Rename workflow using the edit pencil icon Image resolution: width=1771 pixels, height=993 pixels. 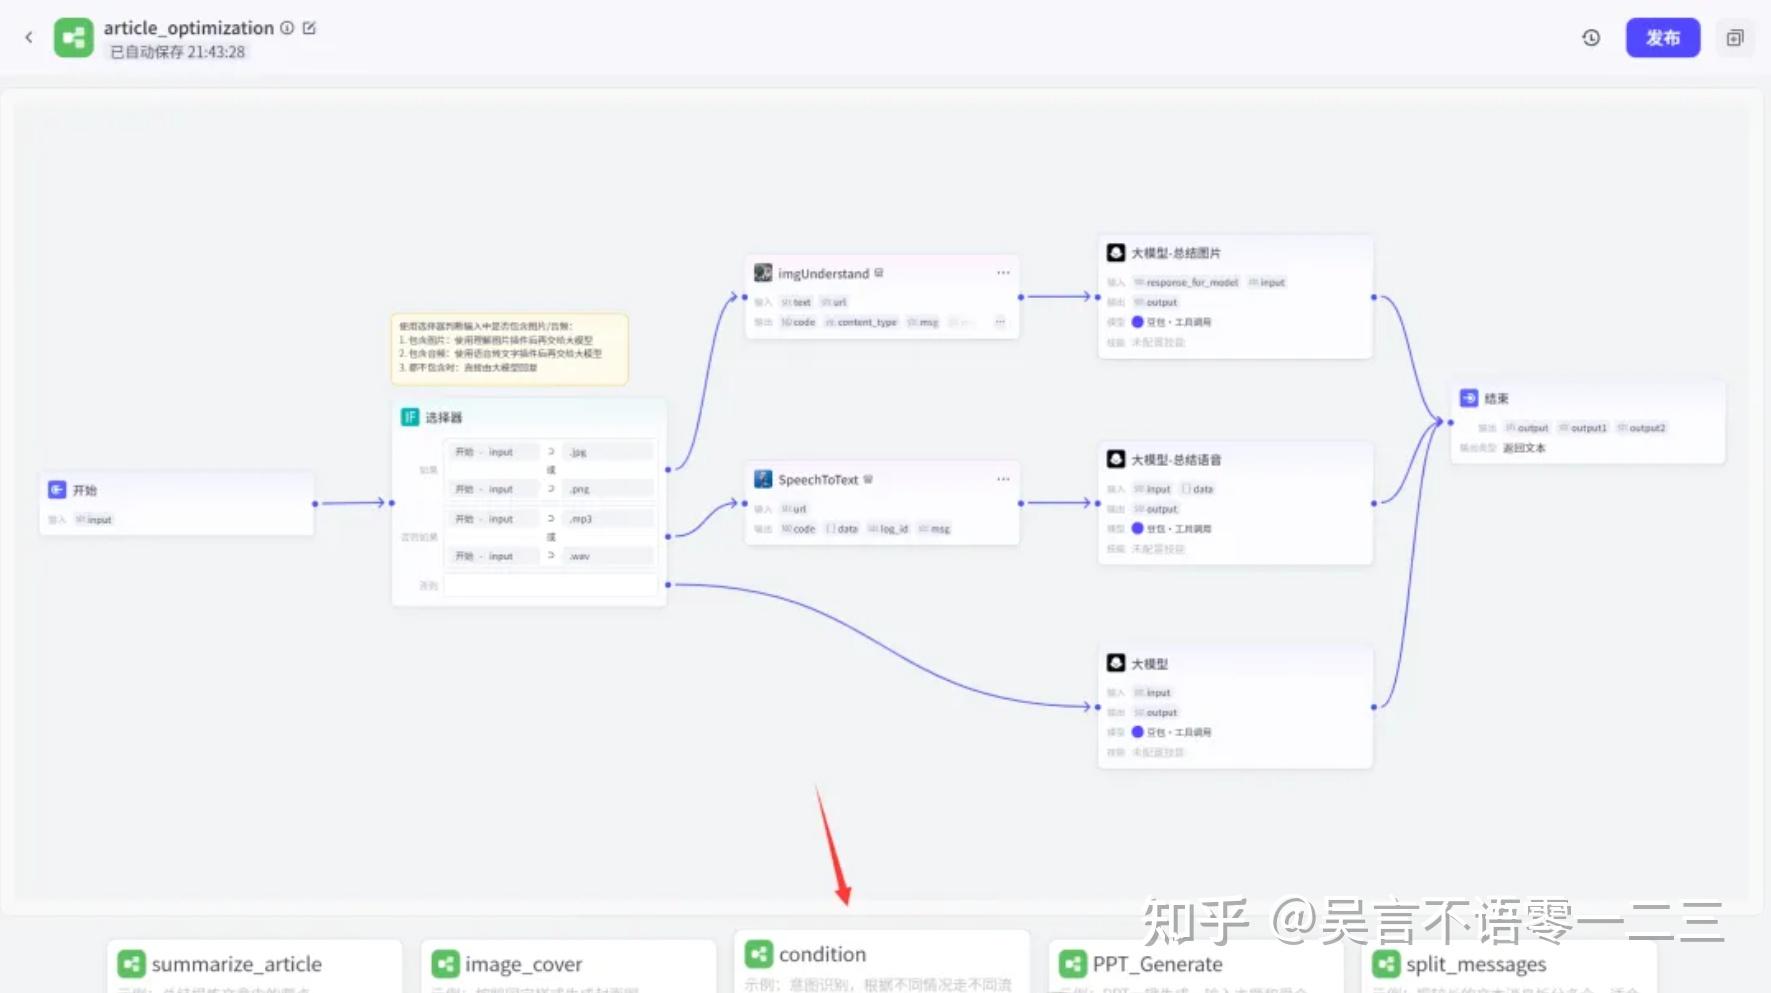pyautogui.click(x=310, y=28)
